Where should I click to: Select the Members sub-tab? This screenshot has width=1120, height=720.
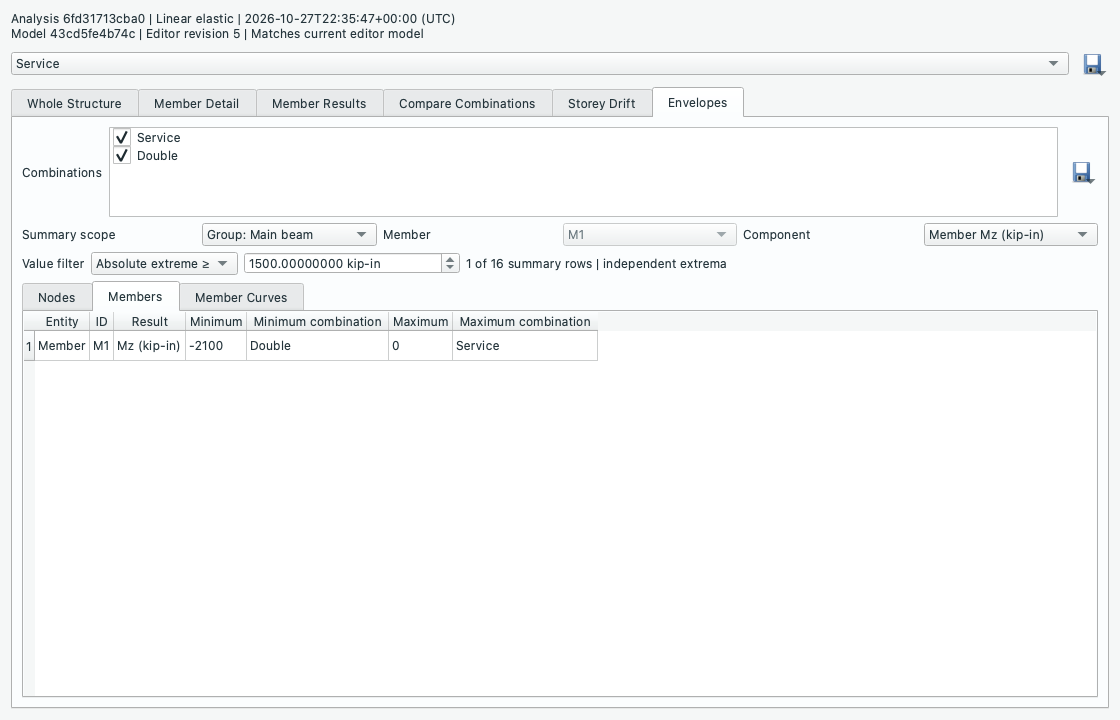tap(135, 296)
